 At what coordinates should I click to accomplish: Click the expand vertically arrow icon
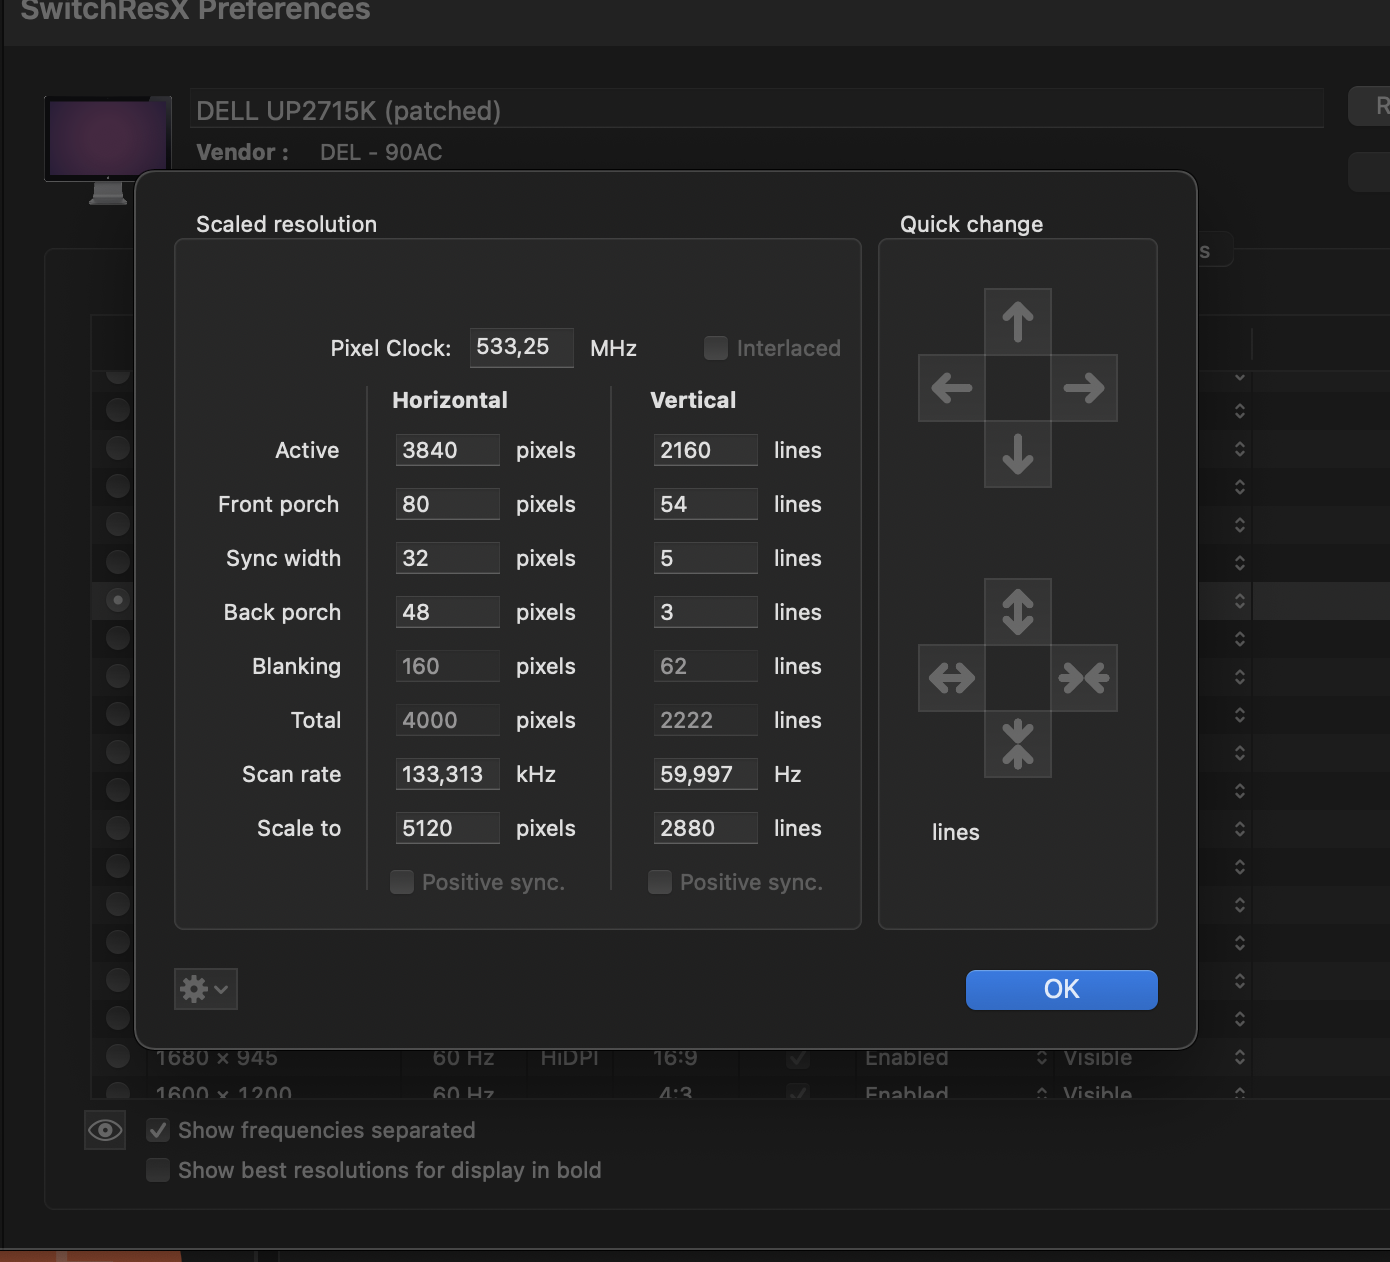point(1018,612)
